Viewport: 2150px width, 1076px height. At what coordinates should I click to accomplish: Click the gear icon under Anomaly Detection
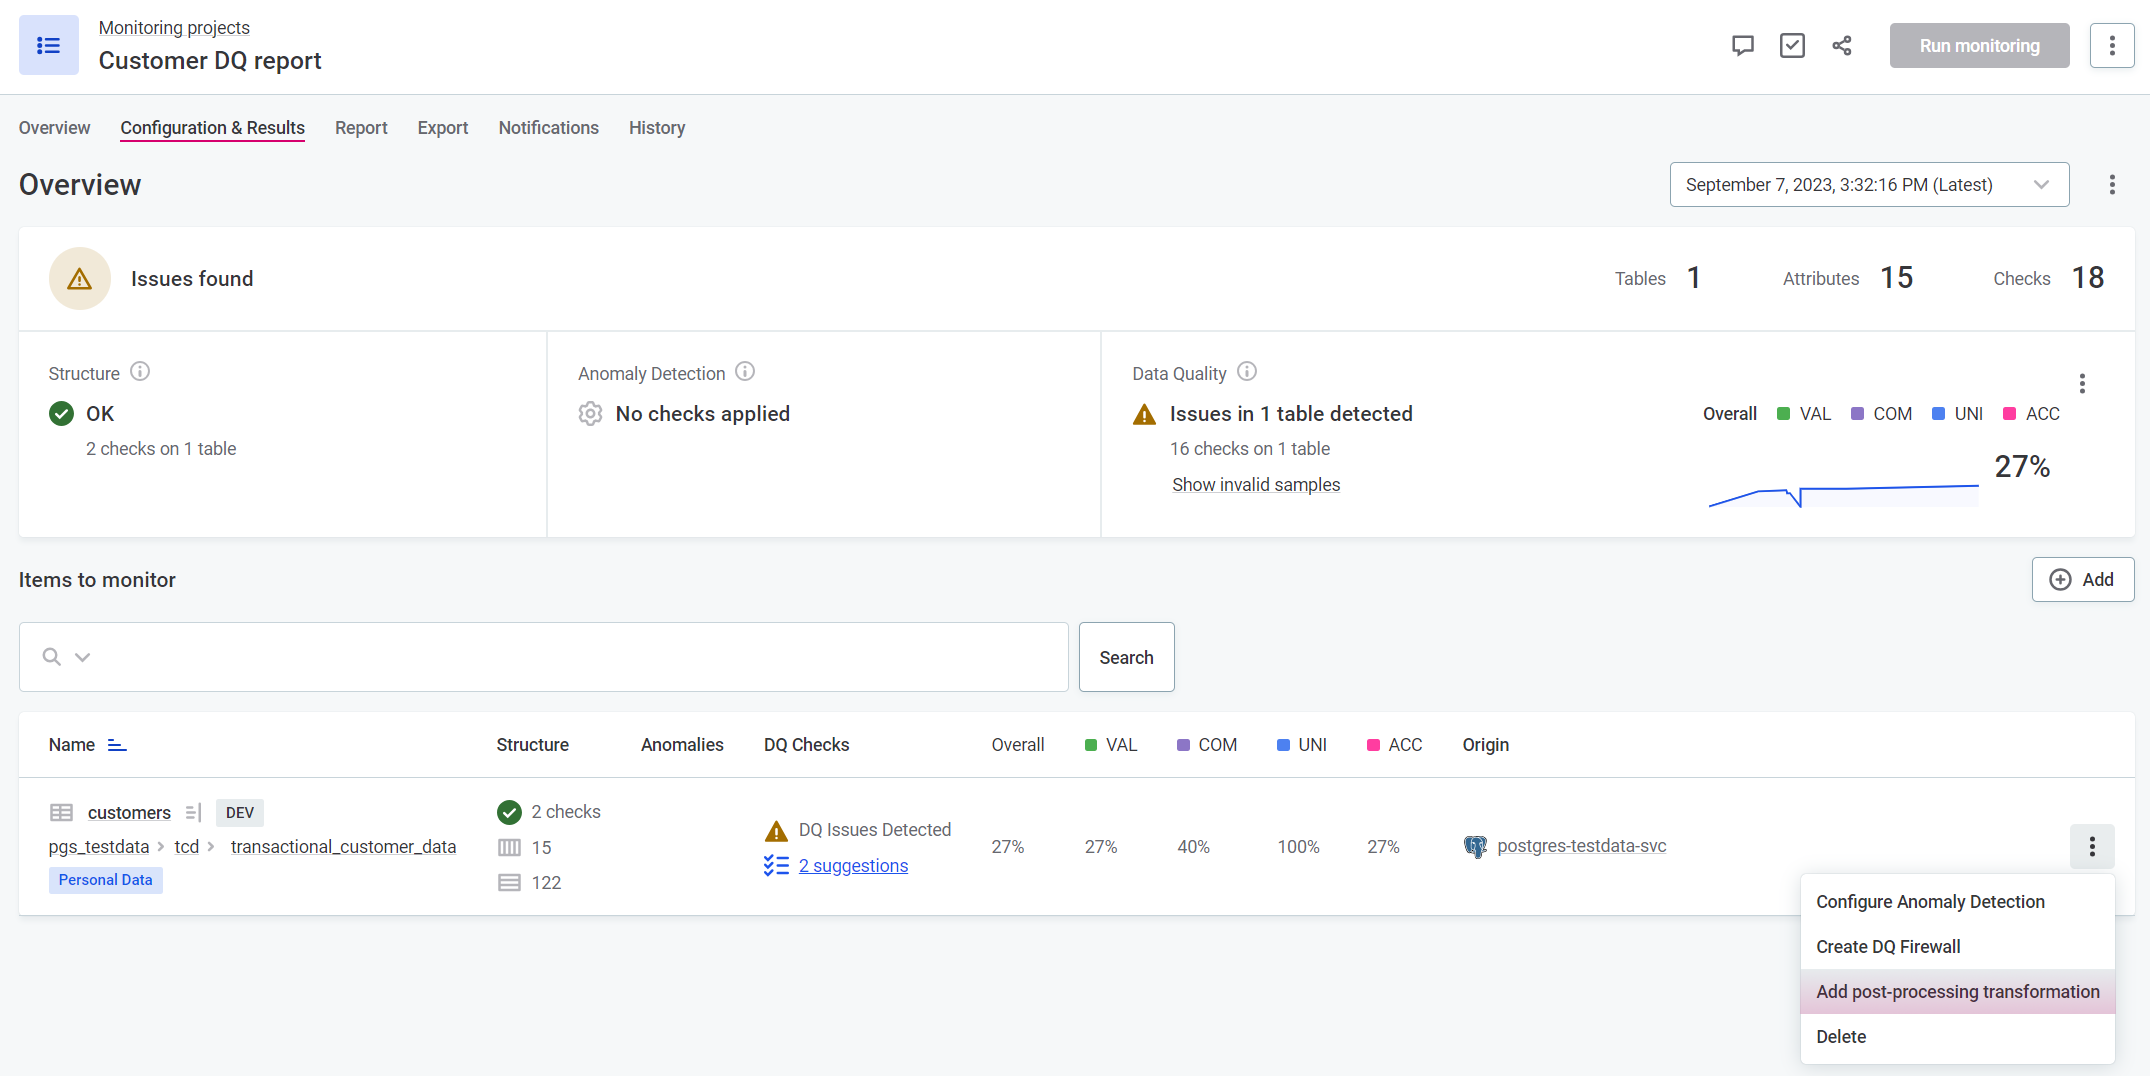pyautogui.click(x=590, y=413)
